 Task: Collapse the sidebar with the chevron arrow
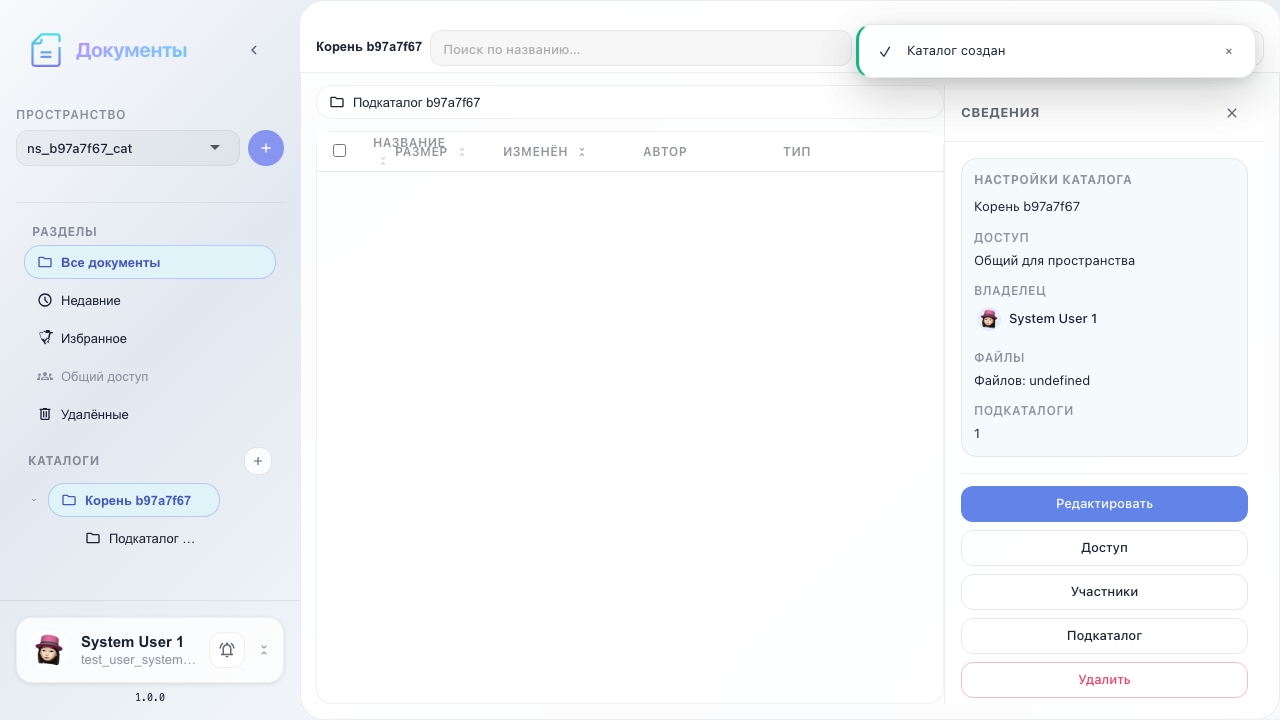[x=254, y=50]
